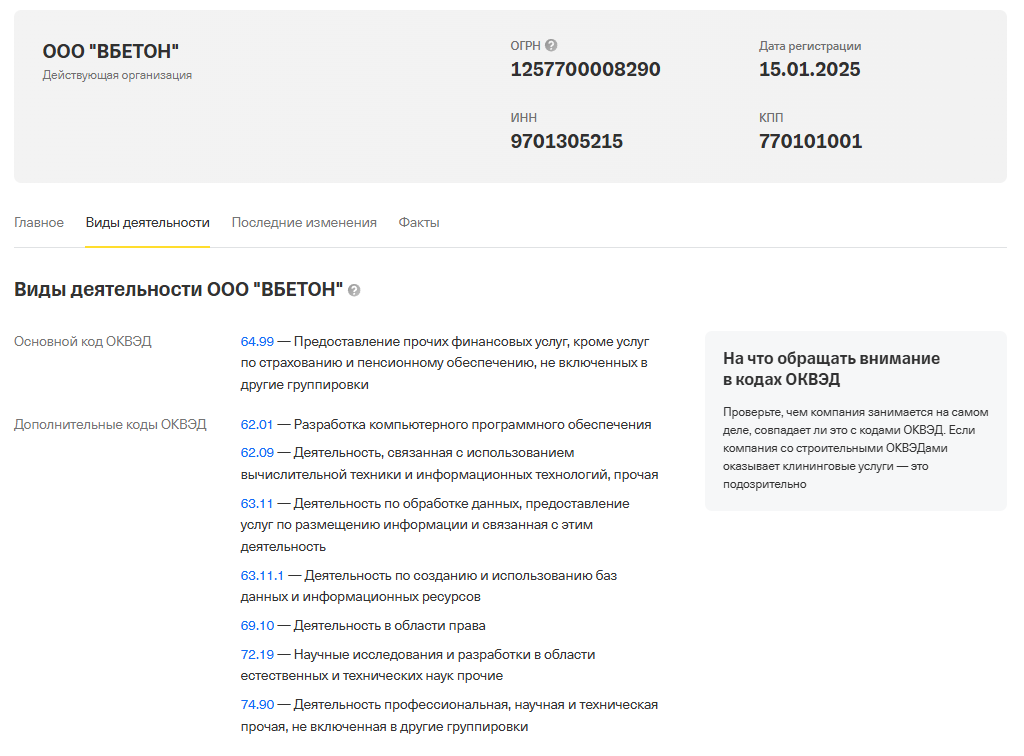Click the ОГРН number 1257700008290
Image resolution: width=1024 pixels, height=756 pixels.
click(x=583, y=69)
